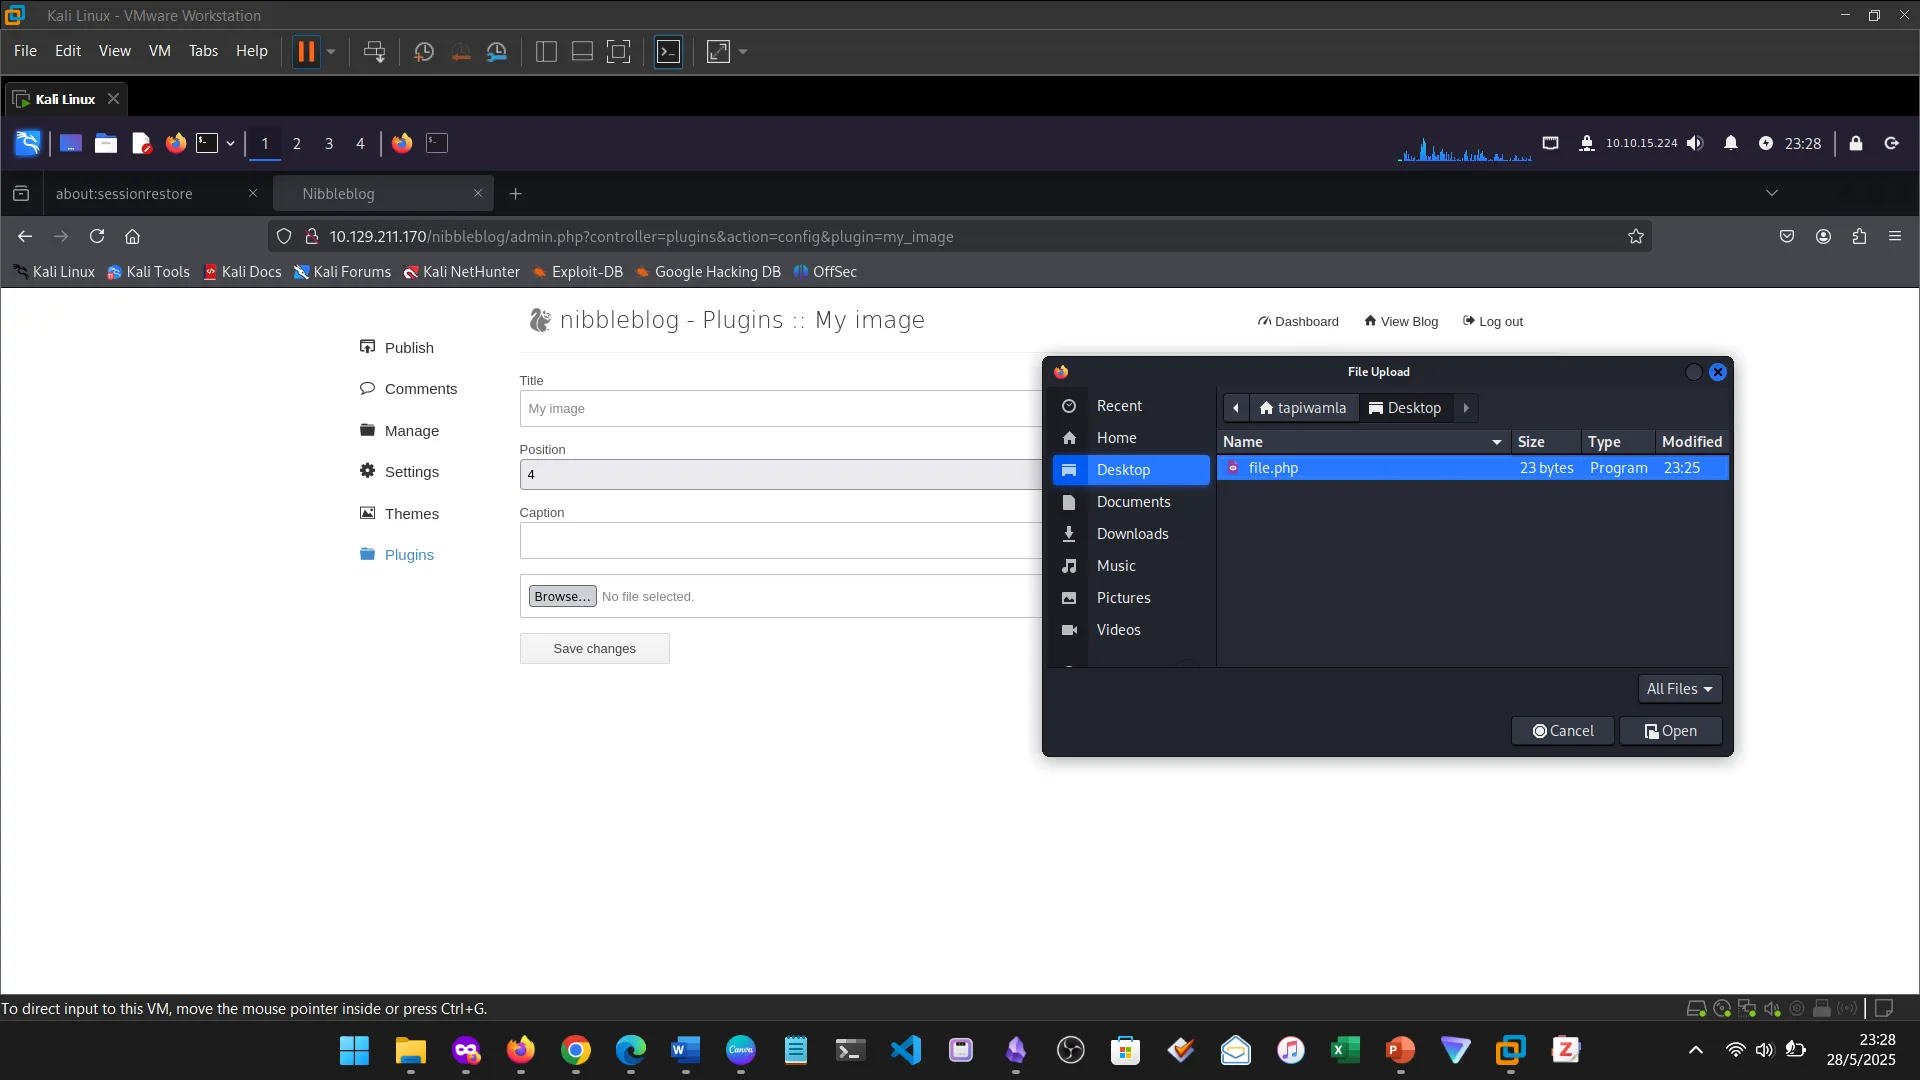Toggle Enhanced Tracking Protection shield

[285, 236]
